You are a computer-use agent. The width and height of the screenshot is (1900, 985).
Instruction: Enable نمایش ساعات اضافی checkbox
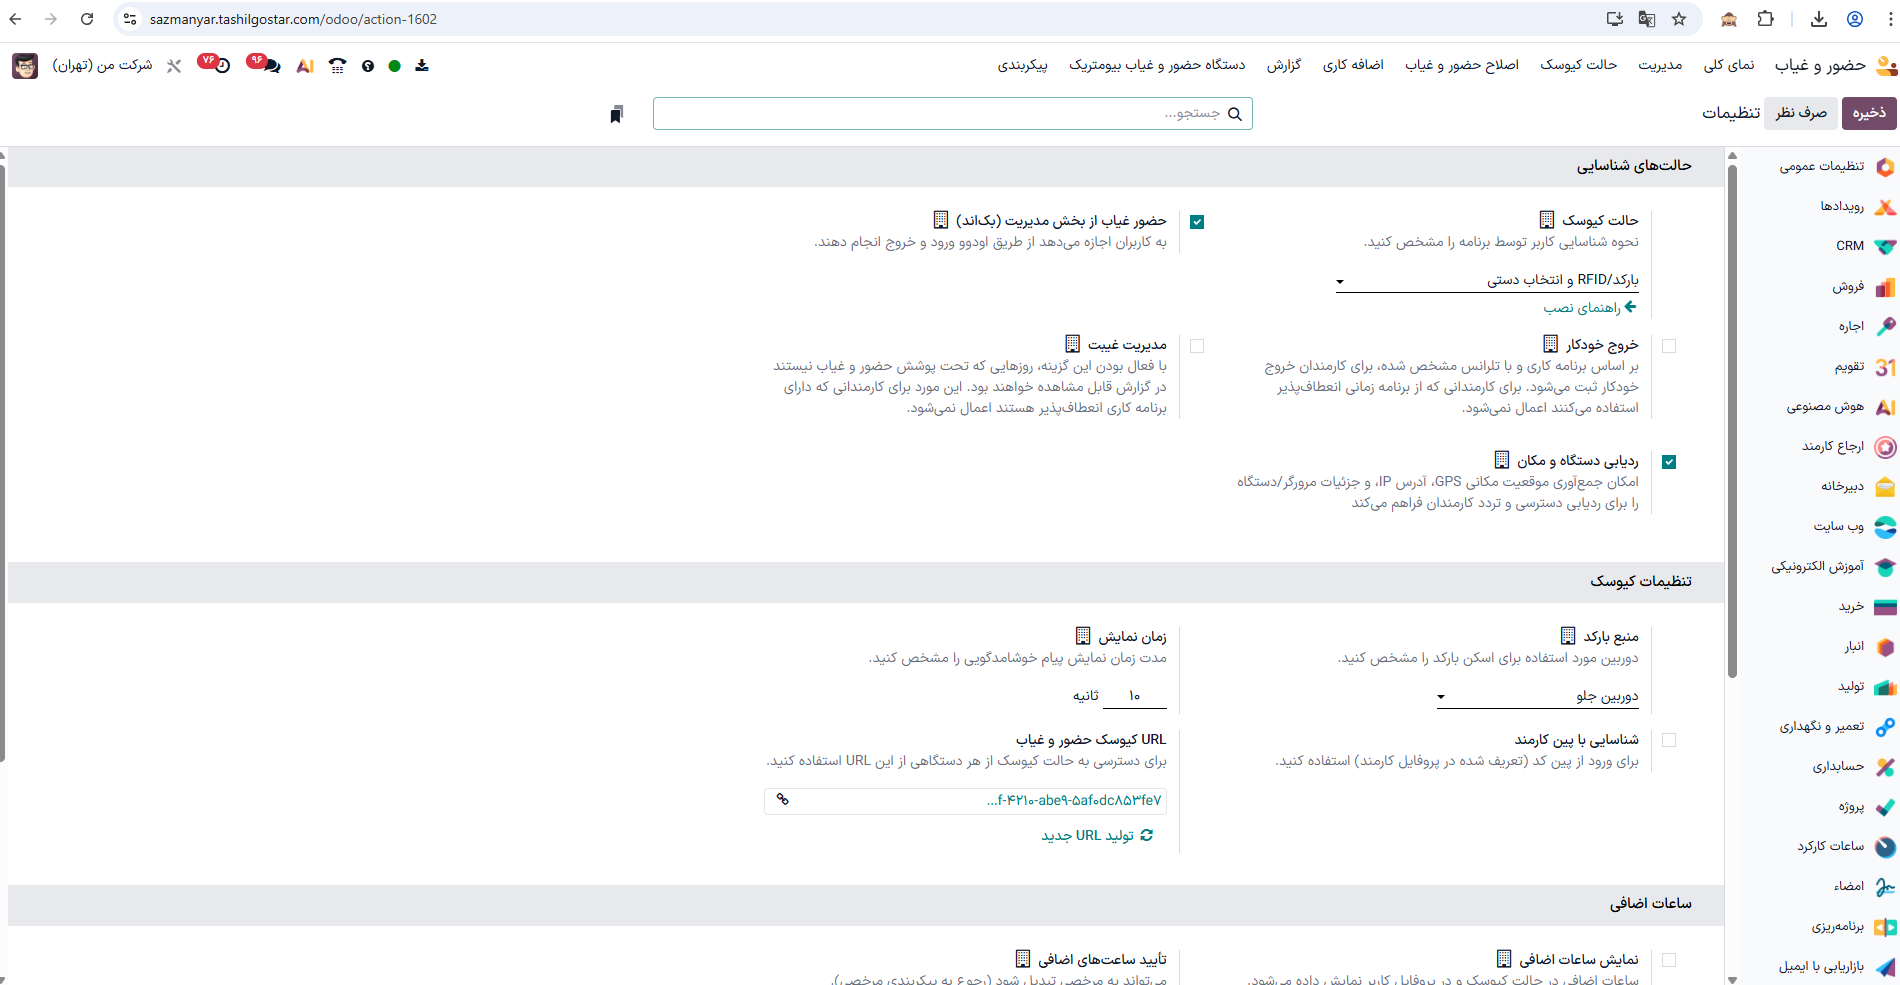(1669, 960)
